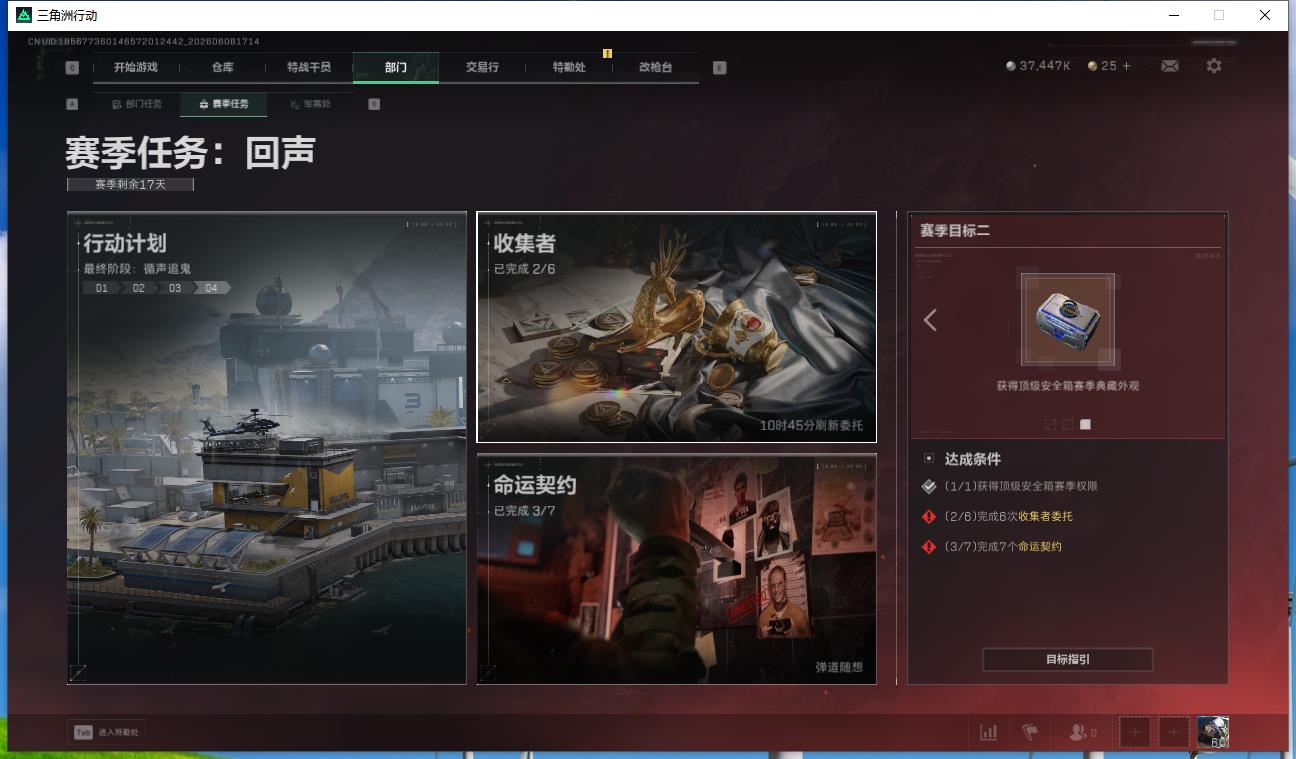Open the 特勤处 tab
The image size is (1296, 759).
569,67
